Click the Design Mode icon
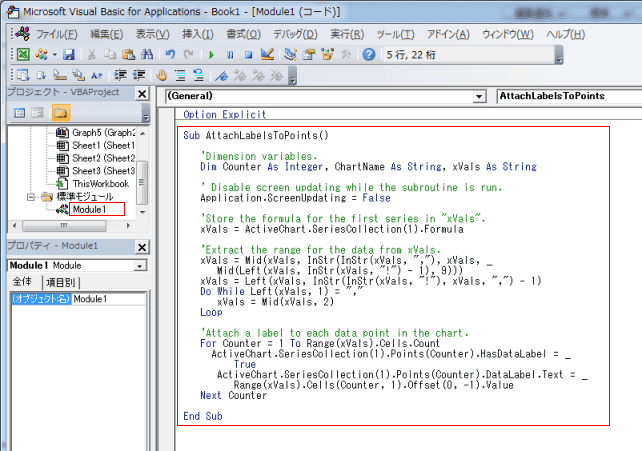This screenshot has height=451, width=642. click(x=266, y=54)
